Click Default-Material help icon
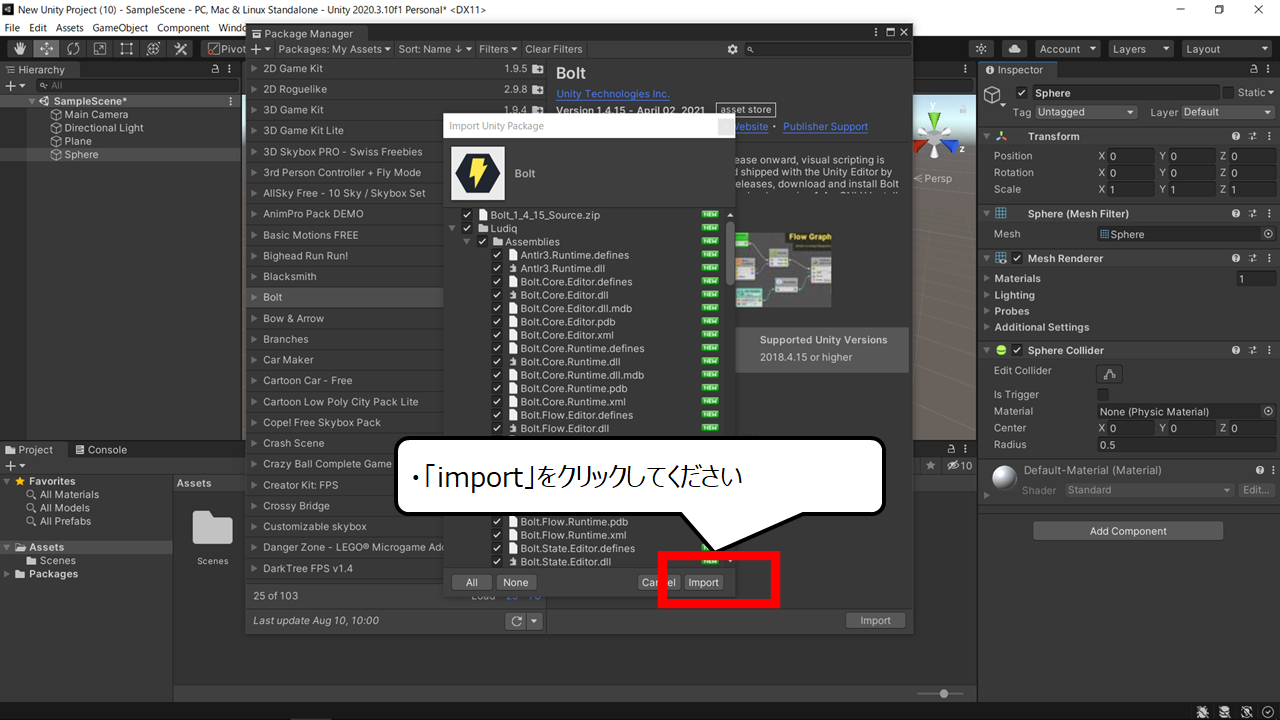 coord(1260,470)
